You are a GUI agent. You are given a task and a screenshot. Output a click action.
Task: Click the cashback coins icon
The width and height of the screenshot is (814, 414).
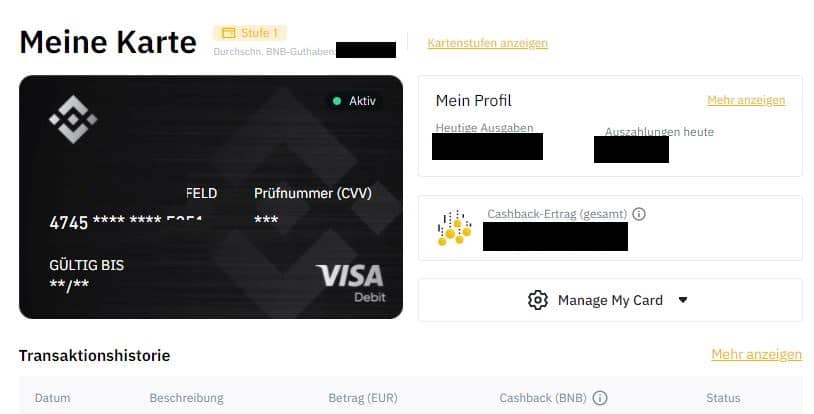tap(454, 228)
